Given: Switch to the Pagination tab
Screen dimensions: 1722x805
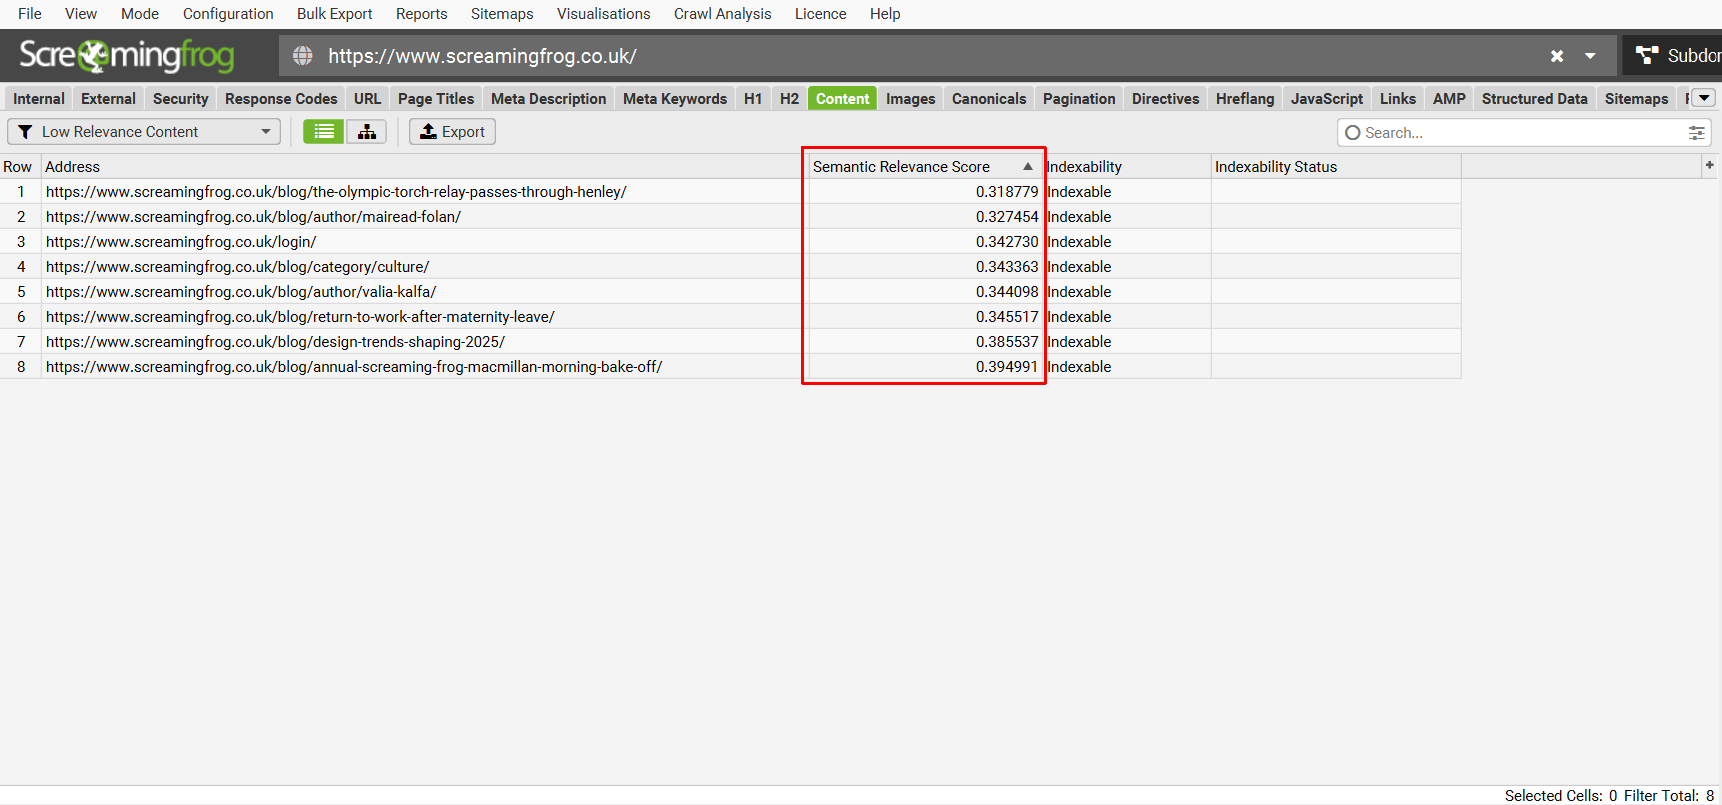Looking at the screenshot, I should coord(1079,98).
